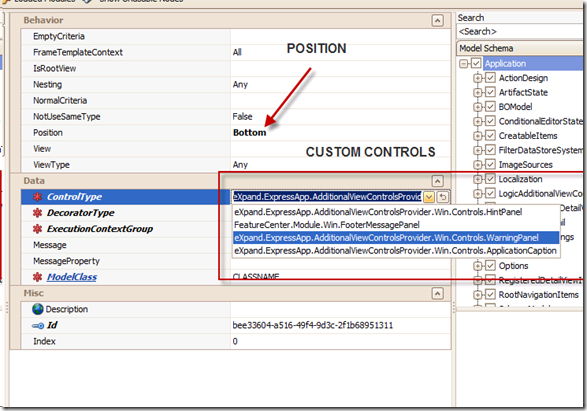587x411 pixels.
Task: Click the NotUseSameType value False
Action: (x=242, y=117)
